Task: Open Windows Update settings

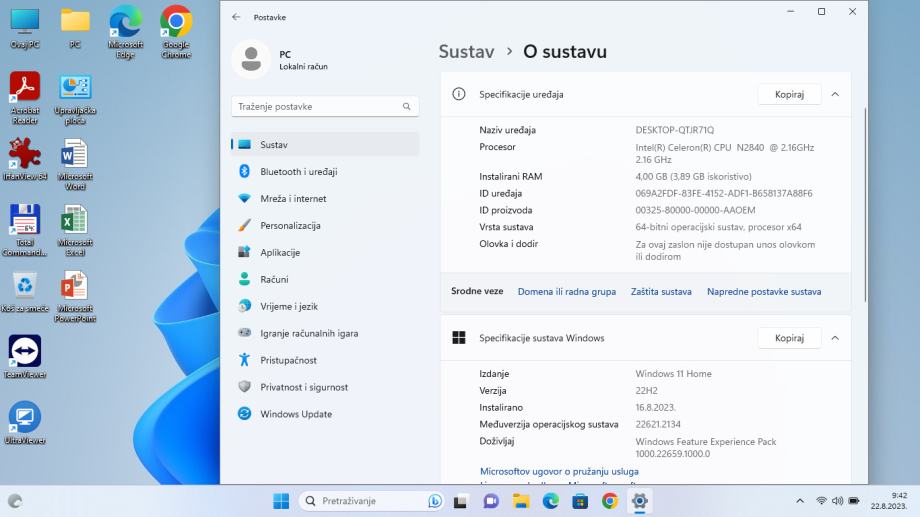Action: (x=296, y=414)
